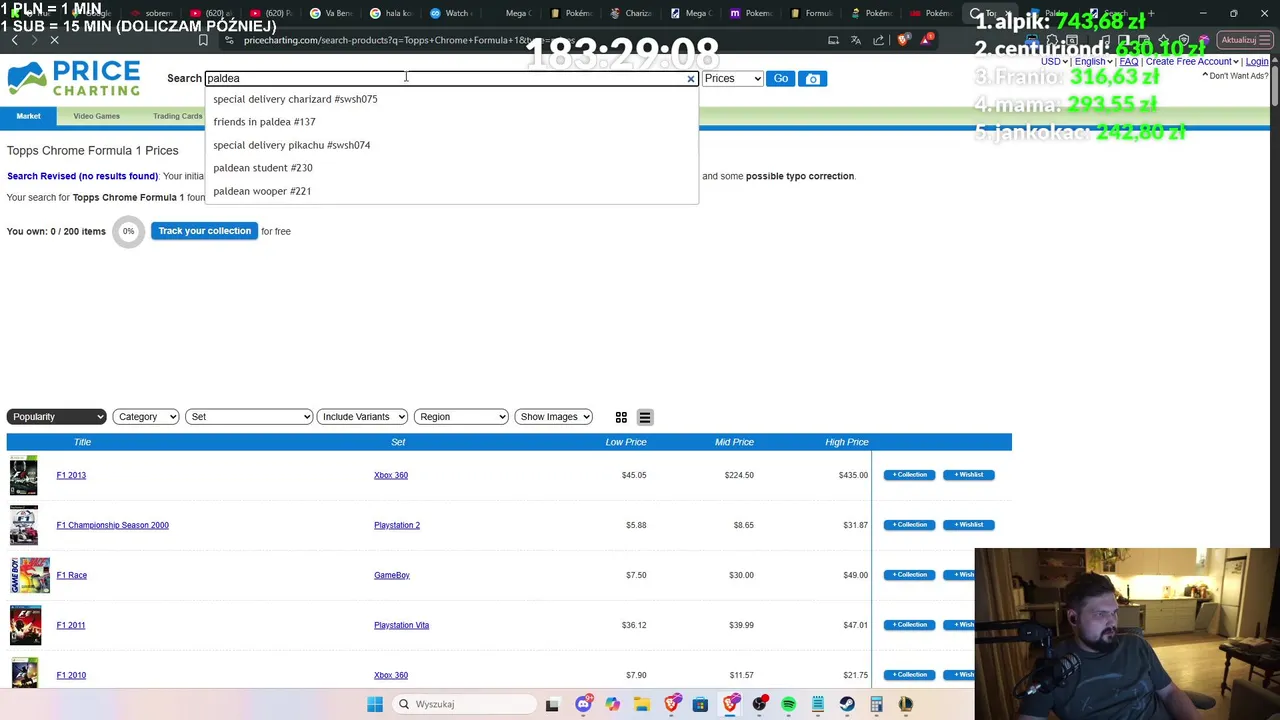Open the Set filter dropdown
1280x720 pixels.
[249, 417]
